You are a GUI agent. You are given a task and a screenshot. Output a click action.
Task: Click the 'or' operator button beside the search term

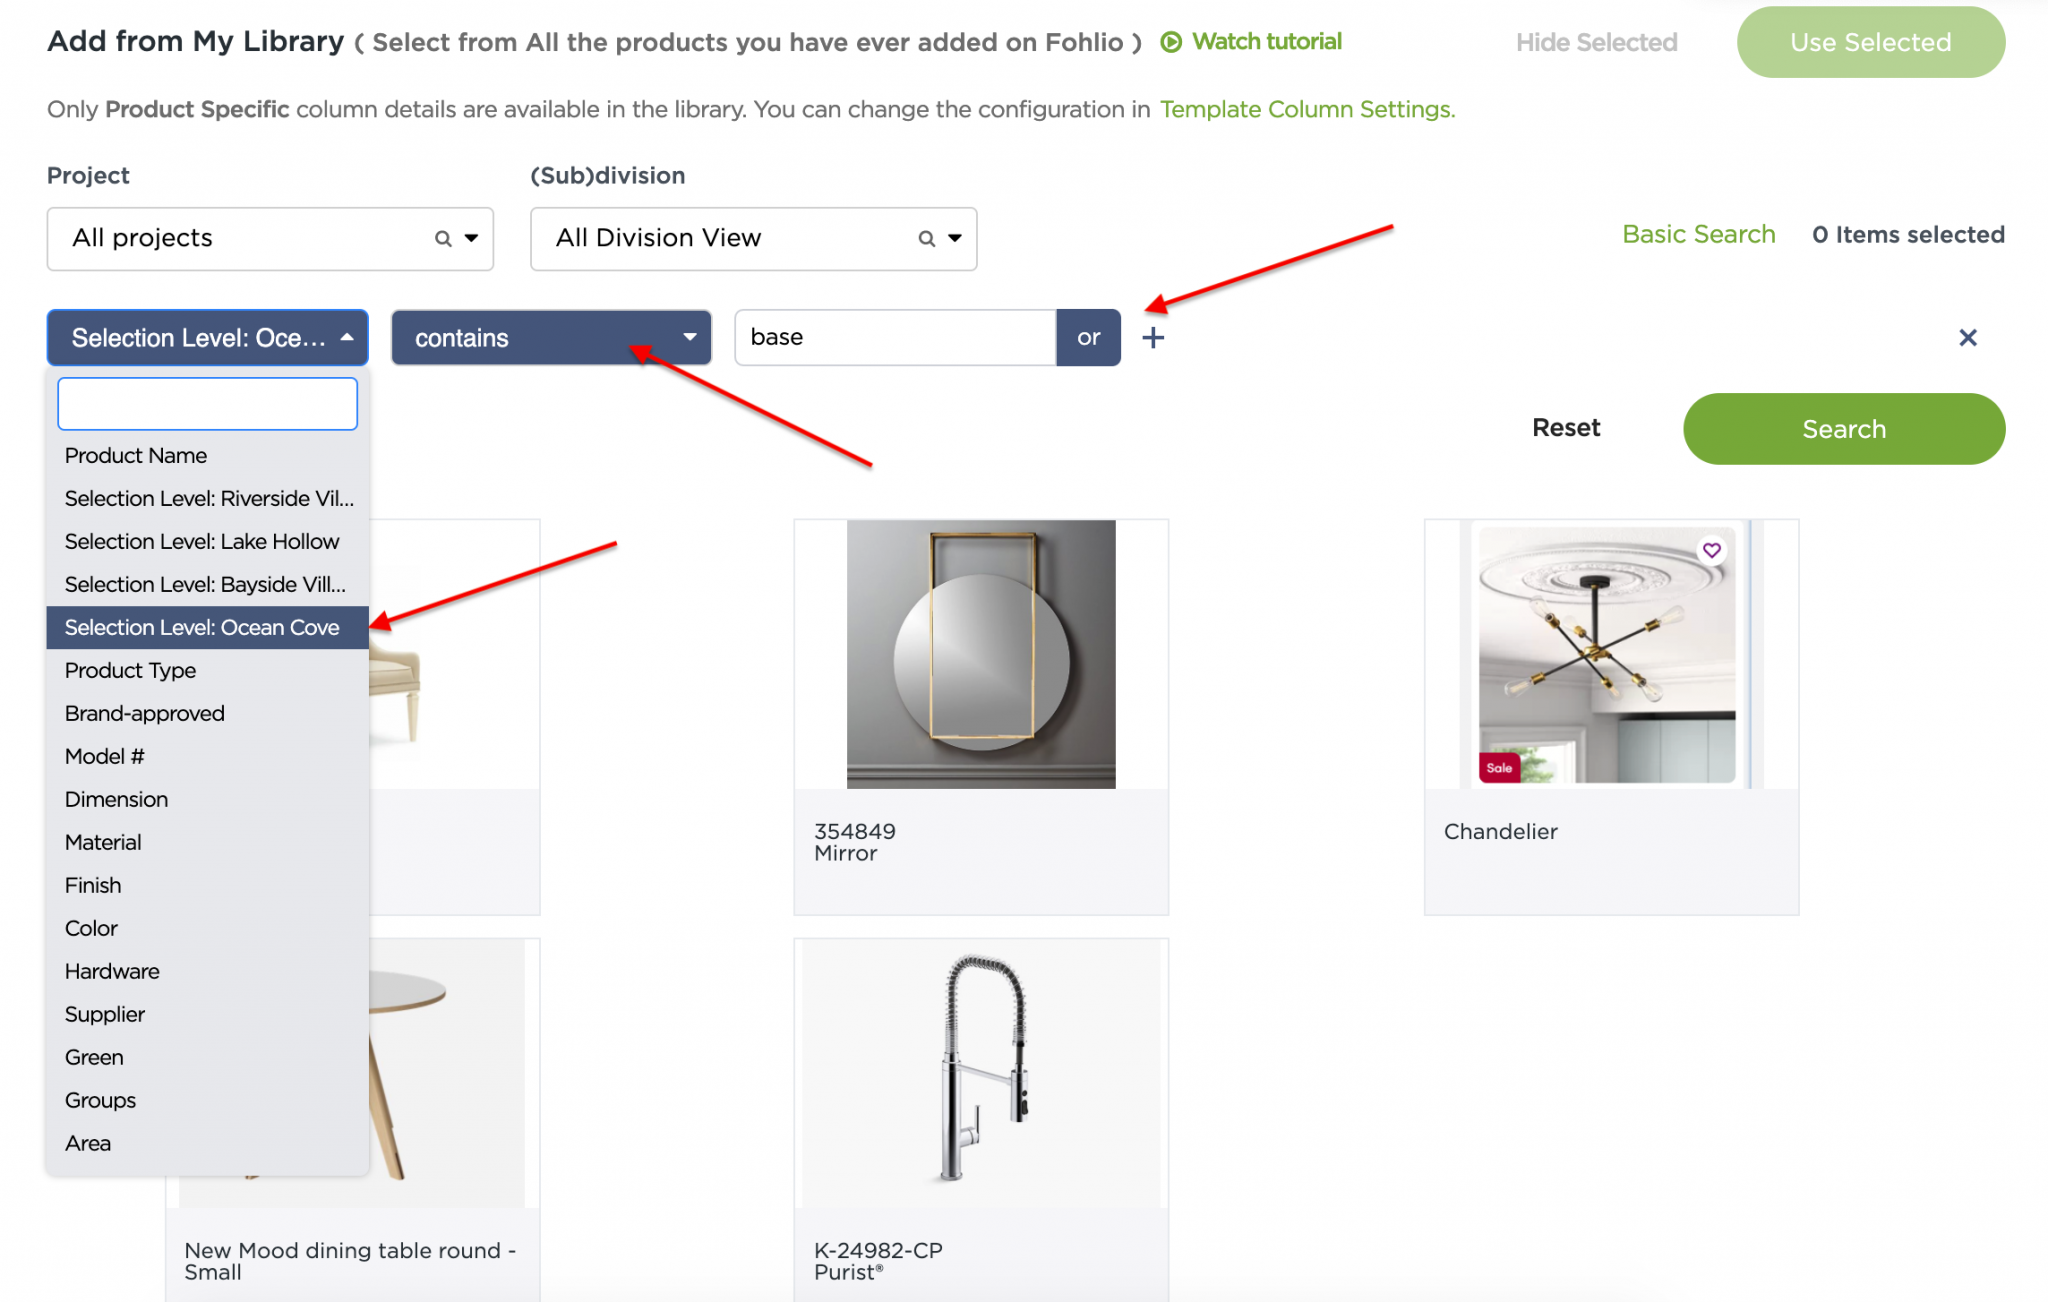point(1088,337)
